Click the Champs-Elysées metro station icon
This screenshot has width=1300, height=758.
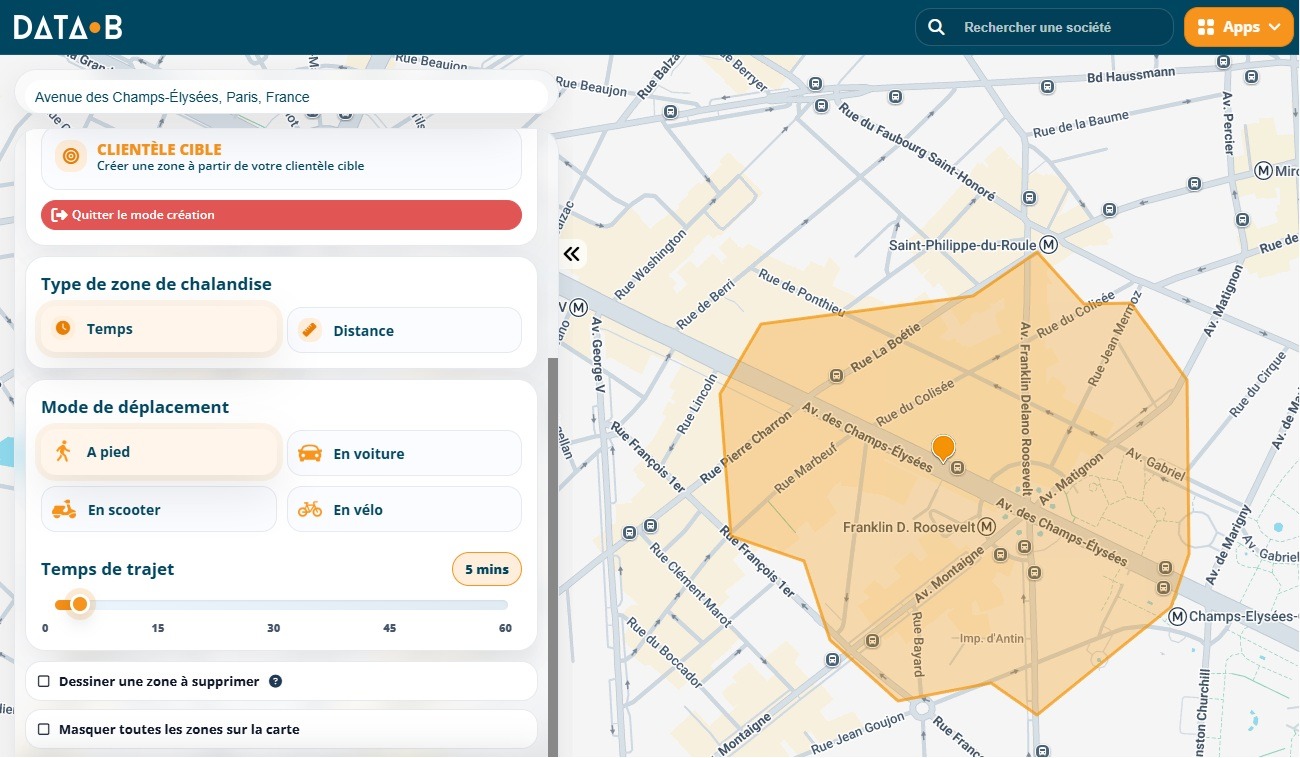pos(1177,616)
